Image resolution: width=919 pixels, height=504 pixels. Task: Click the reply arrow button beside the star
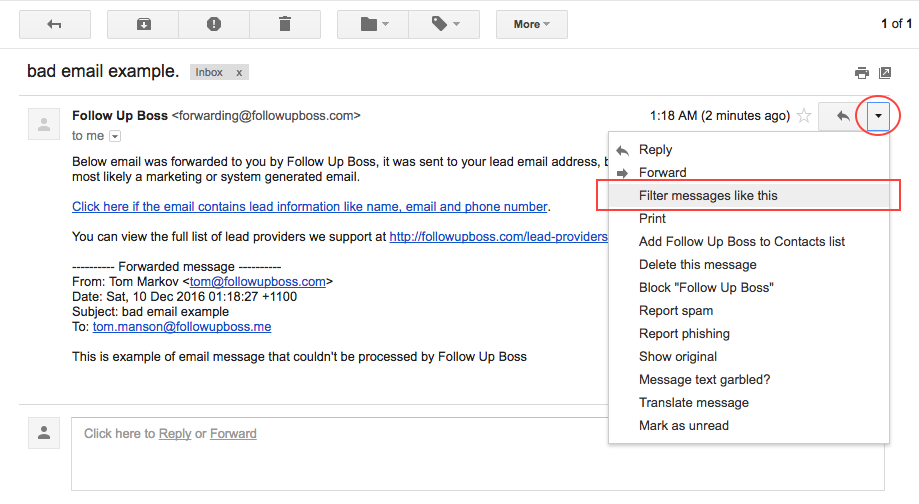click(x=843, y=116)
